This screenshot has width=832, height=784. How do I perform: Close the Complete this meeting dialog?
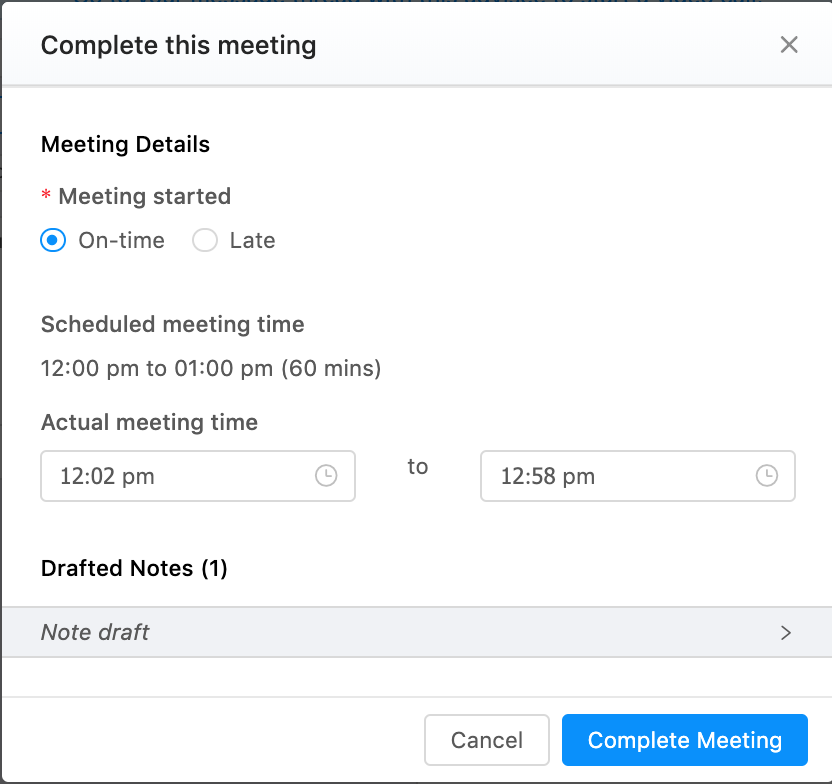789,45
